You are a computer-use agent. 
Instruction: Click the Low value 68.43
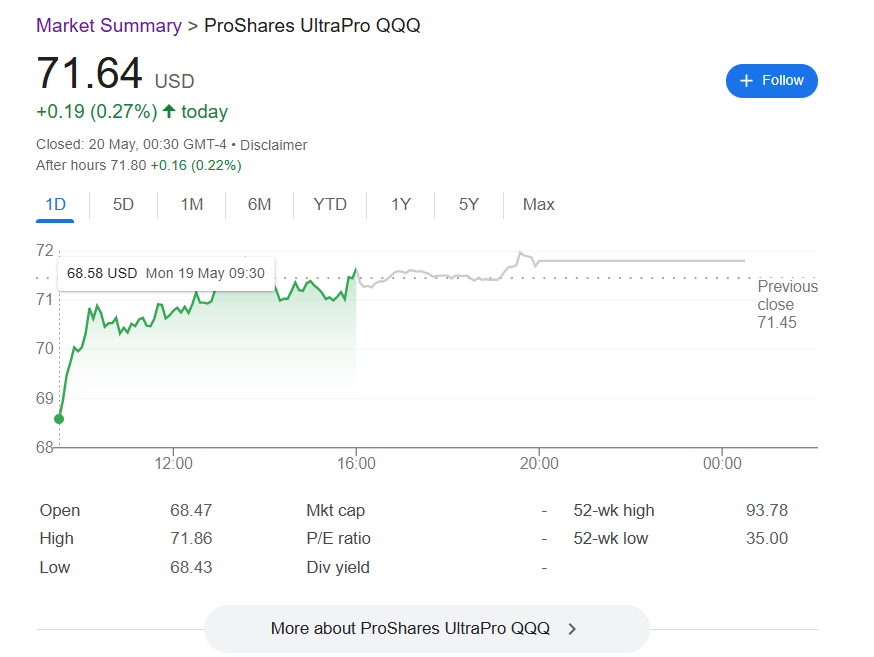point(191,567)
